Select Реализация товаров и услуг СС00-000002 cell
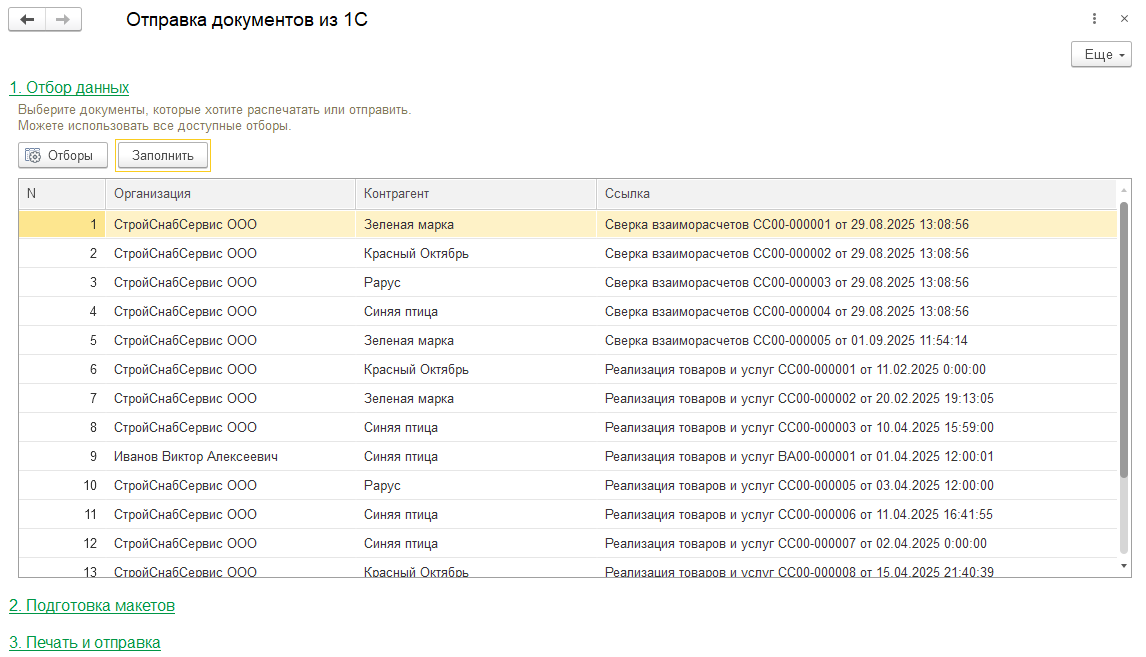The width and height of the screenshot is (1146, 657). click(x=857, y=398)
